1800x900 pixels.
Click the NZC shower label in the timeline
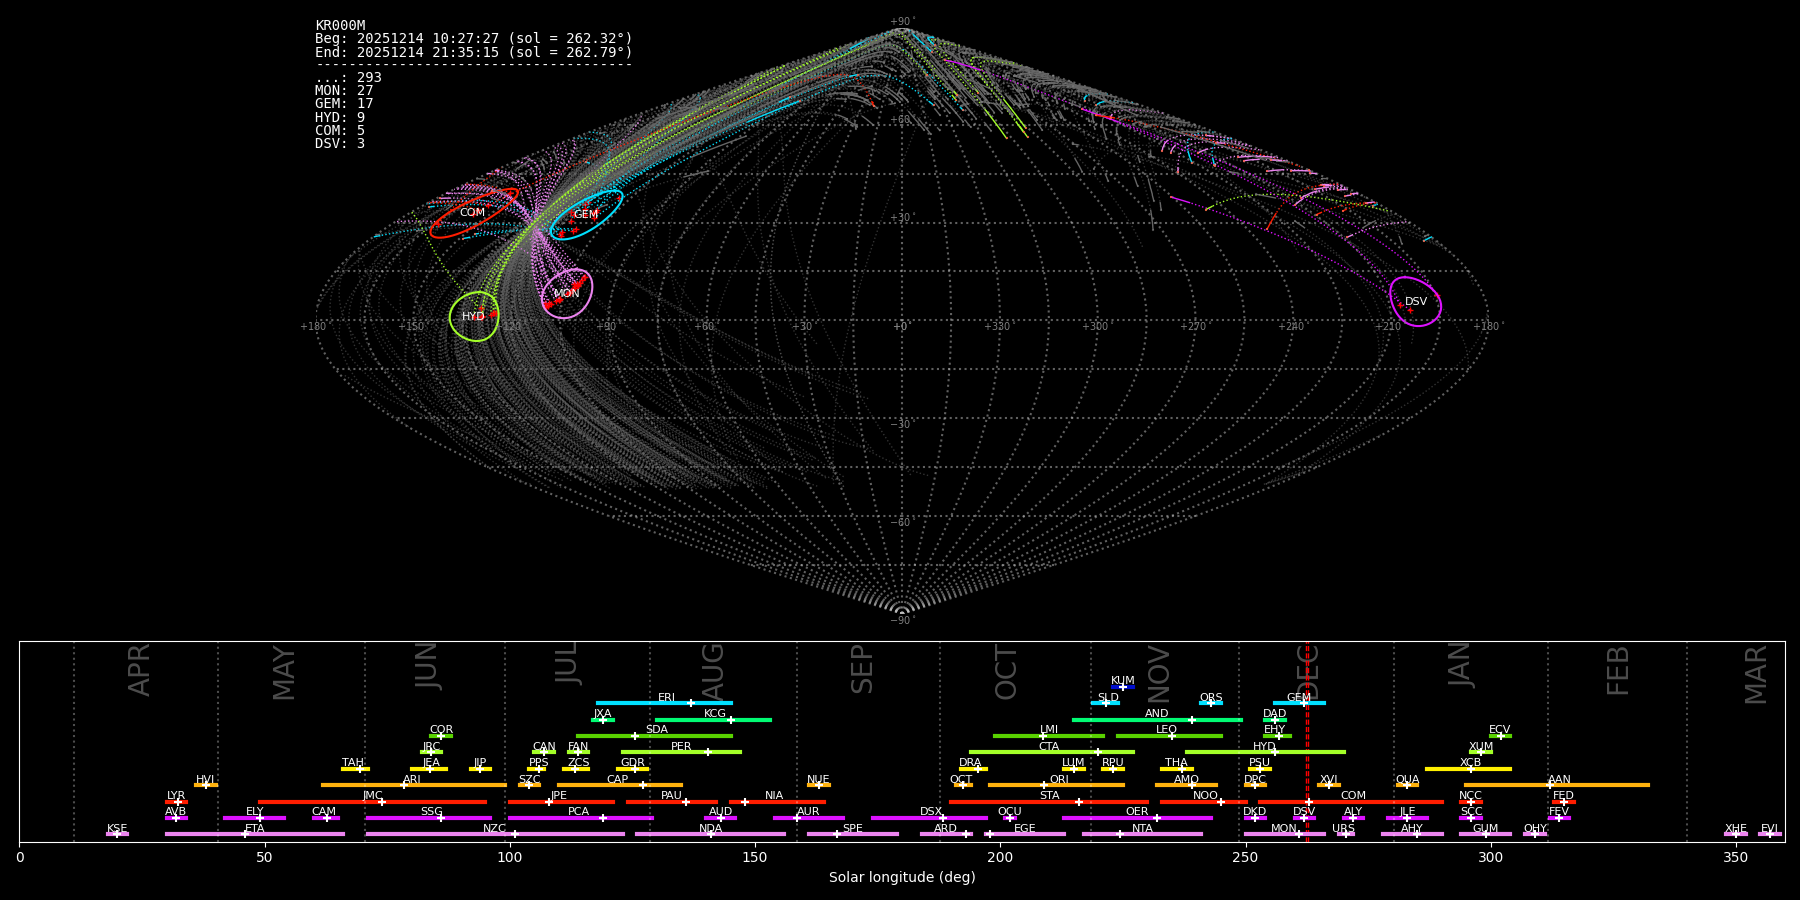pyautogui.click(x=494, y=828)
